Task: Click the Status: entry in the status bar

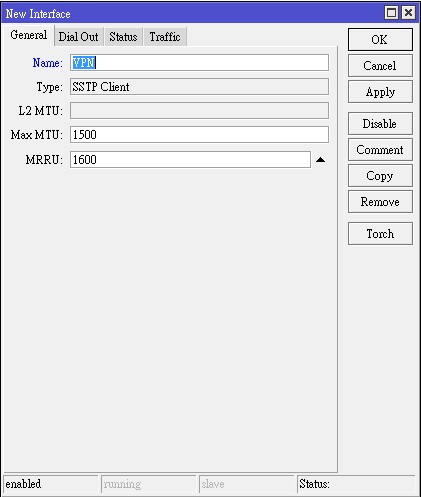Action: tap(357, 484)
